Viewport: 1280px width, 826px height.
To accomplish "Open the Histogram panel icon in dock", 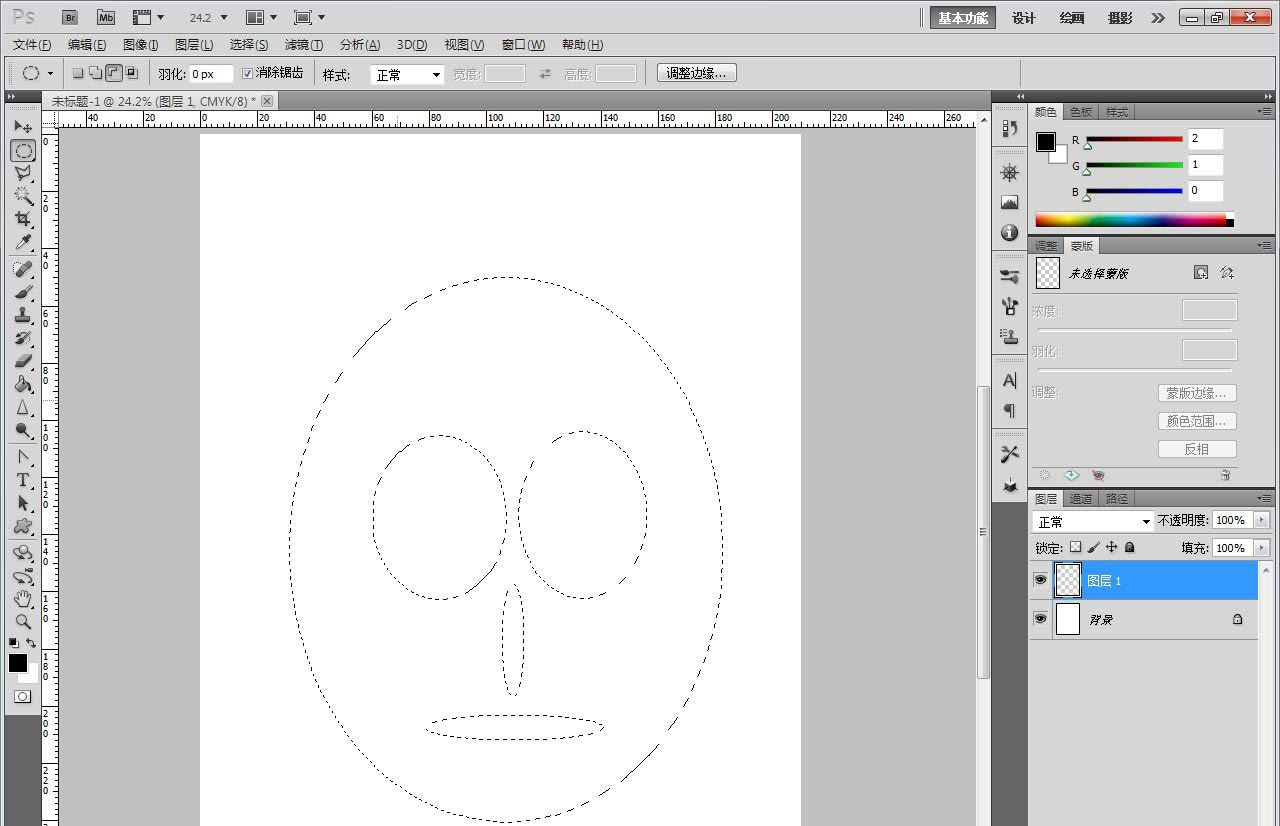I will pos(1009,202).
